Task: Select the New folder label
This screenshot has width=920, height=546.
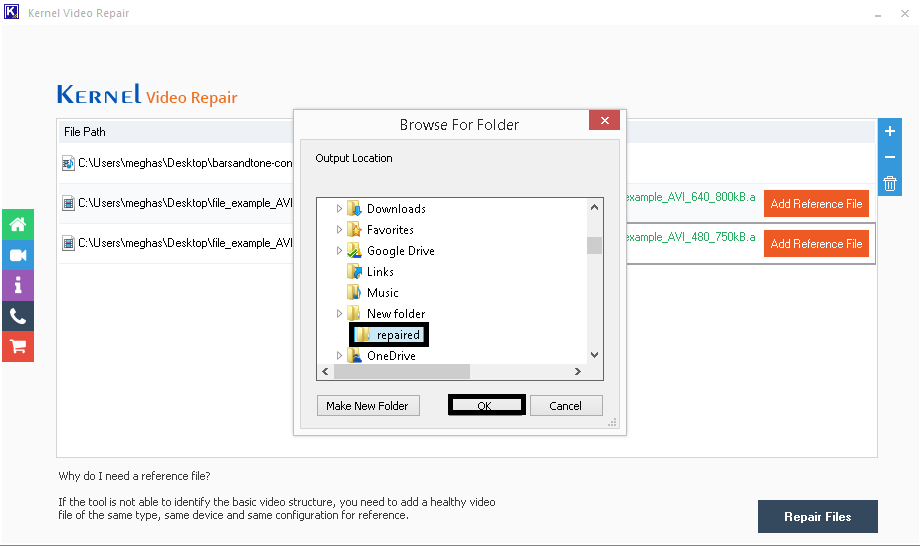Action: pyautogui.click(x=396, y=314)
